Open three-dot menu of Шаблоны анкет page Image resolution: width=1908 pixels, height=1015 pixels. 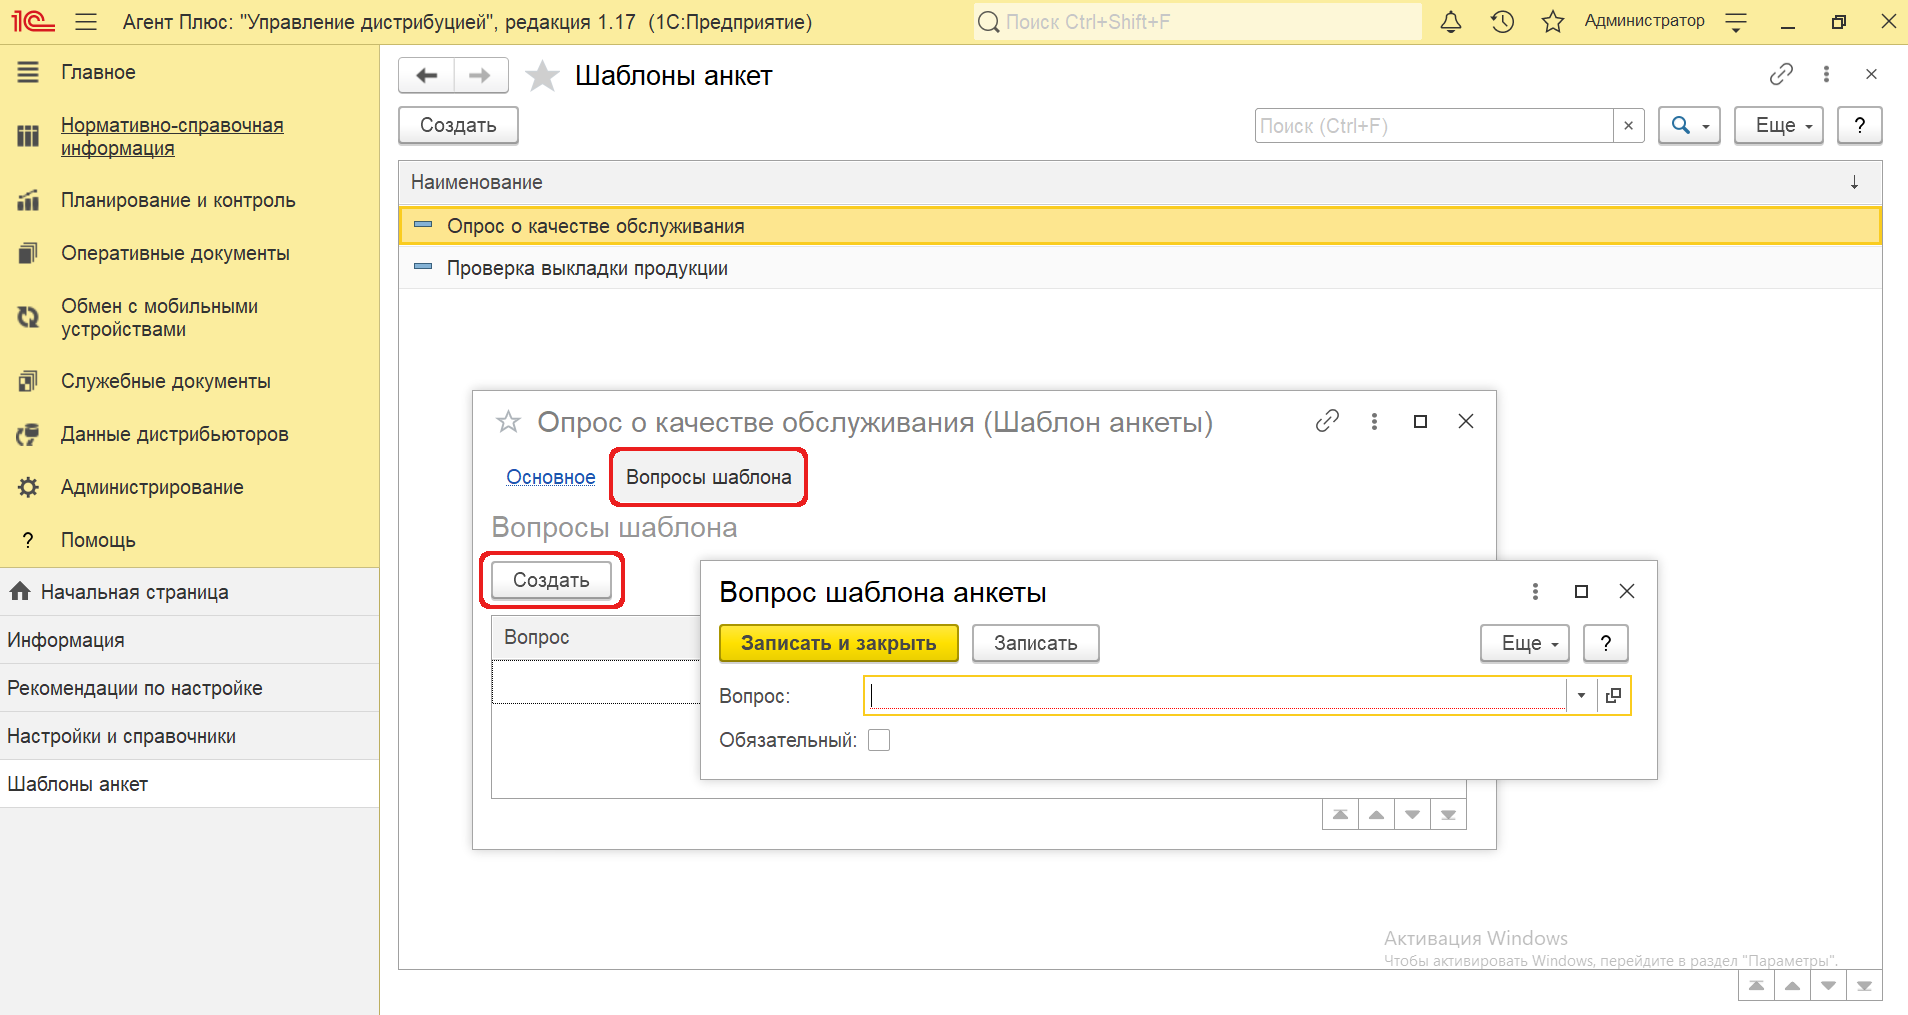pyautogui.click(x=1826, y=74)
